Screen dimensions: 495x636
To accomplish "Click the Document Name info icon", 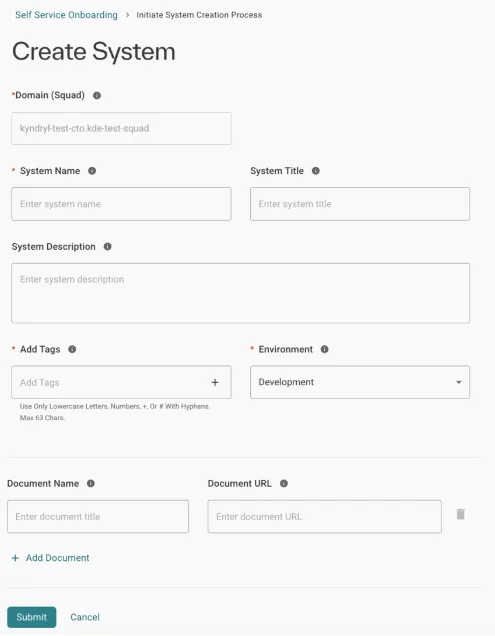I will pos(91,483).
